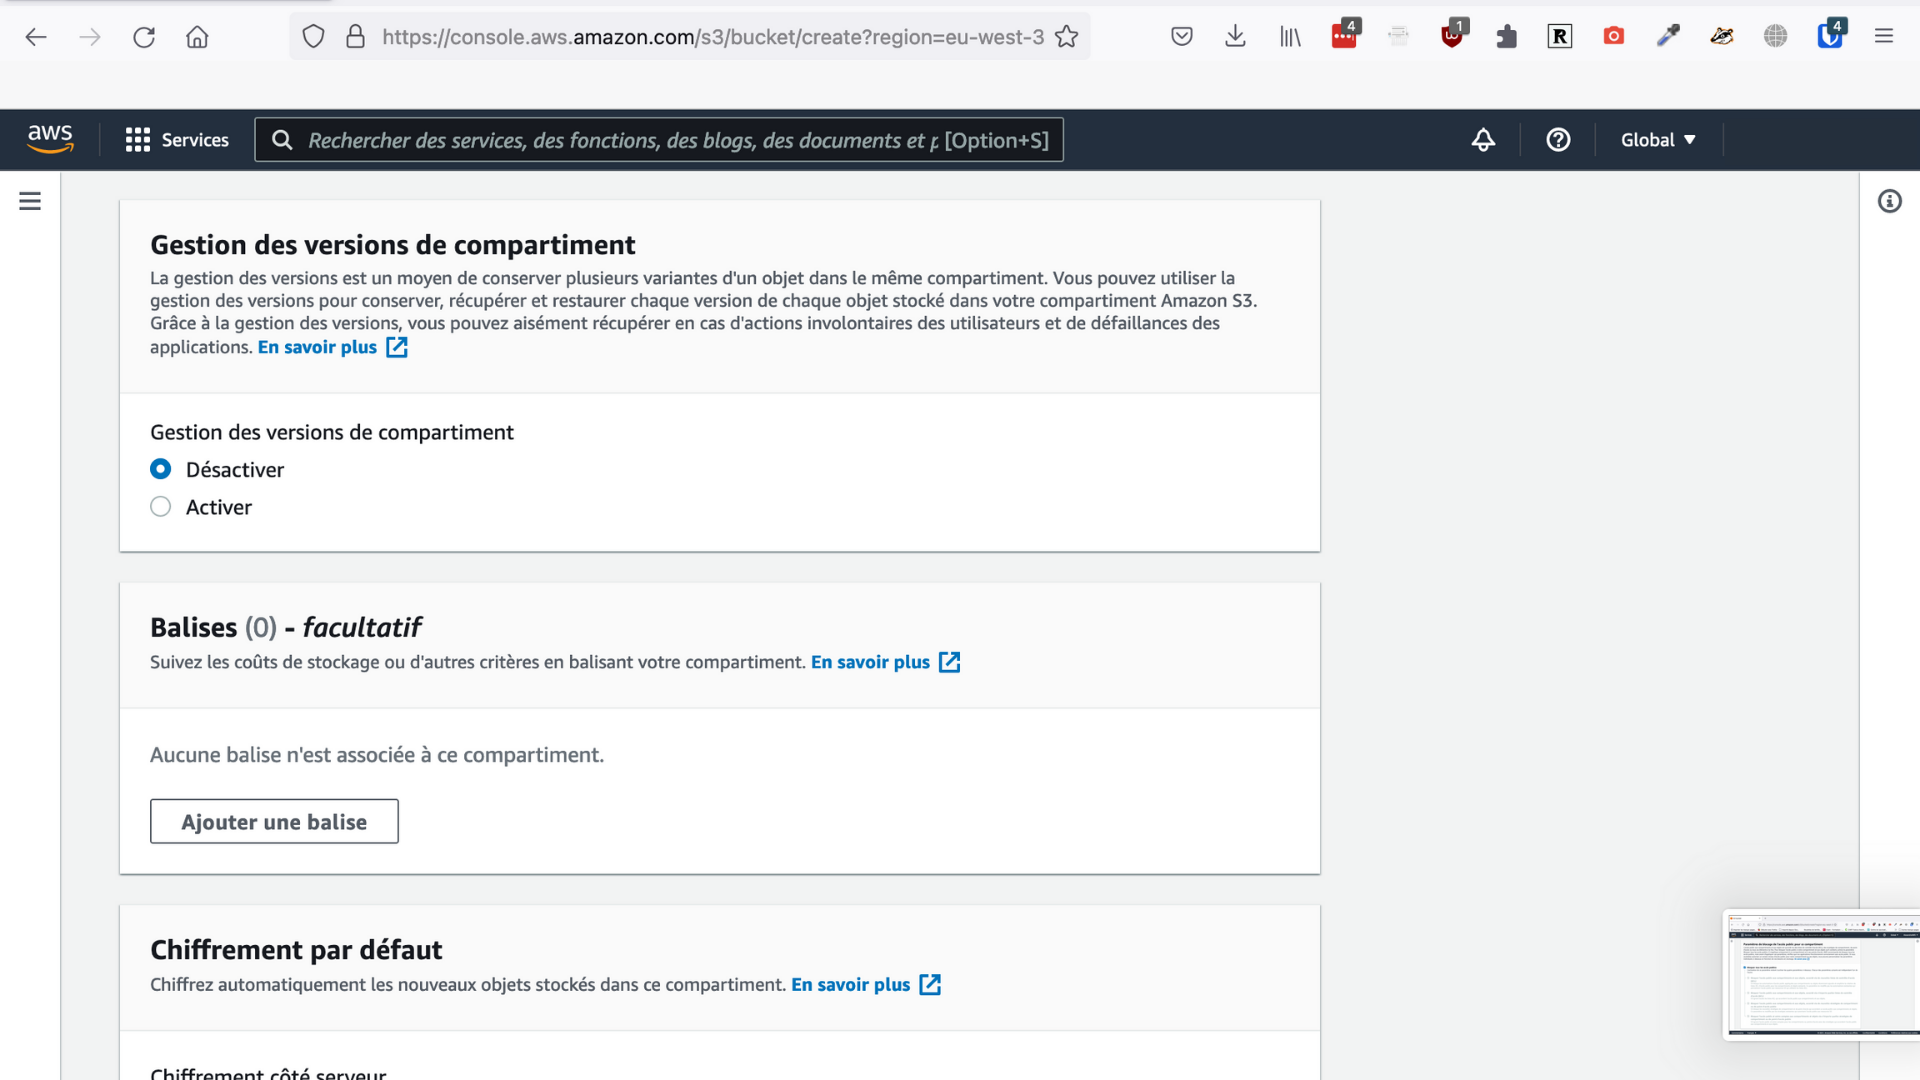Viewport: 1920px width, 1080px height.
Task: Disable bucket versioning with Désactiver
Action: (161, 469)
